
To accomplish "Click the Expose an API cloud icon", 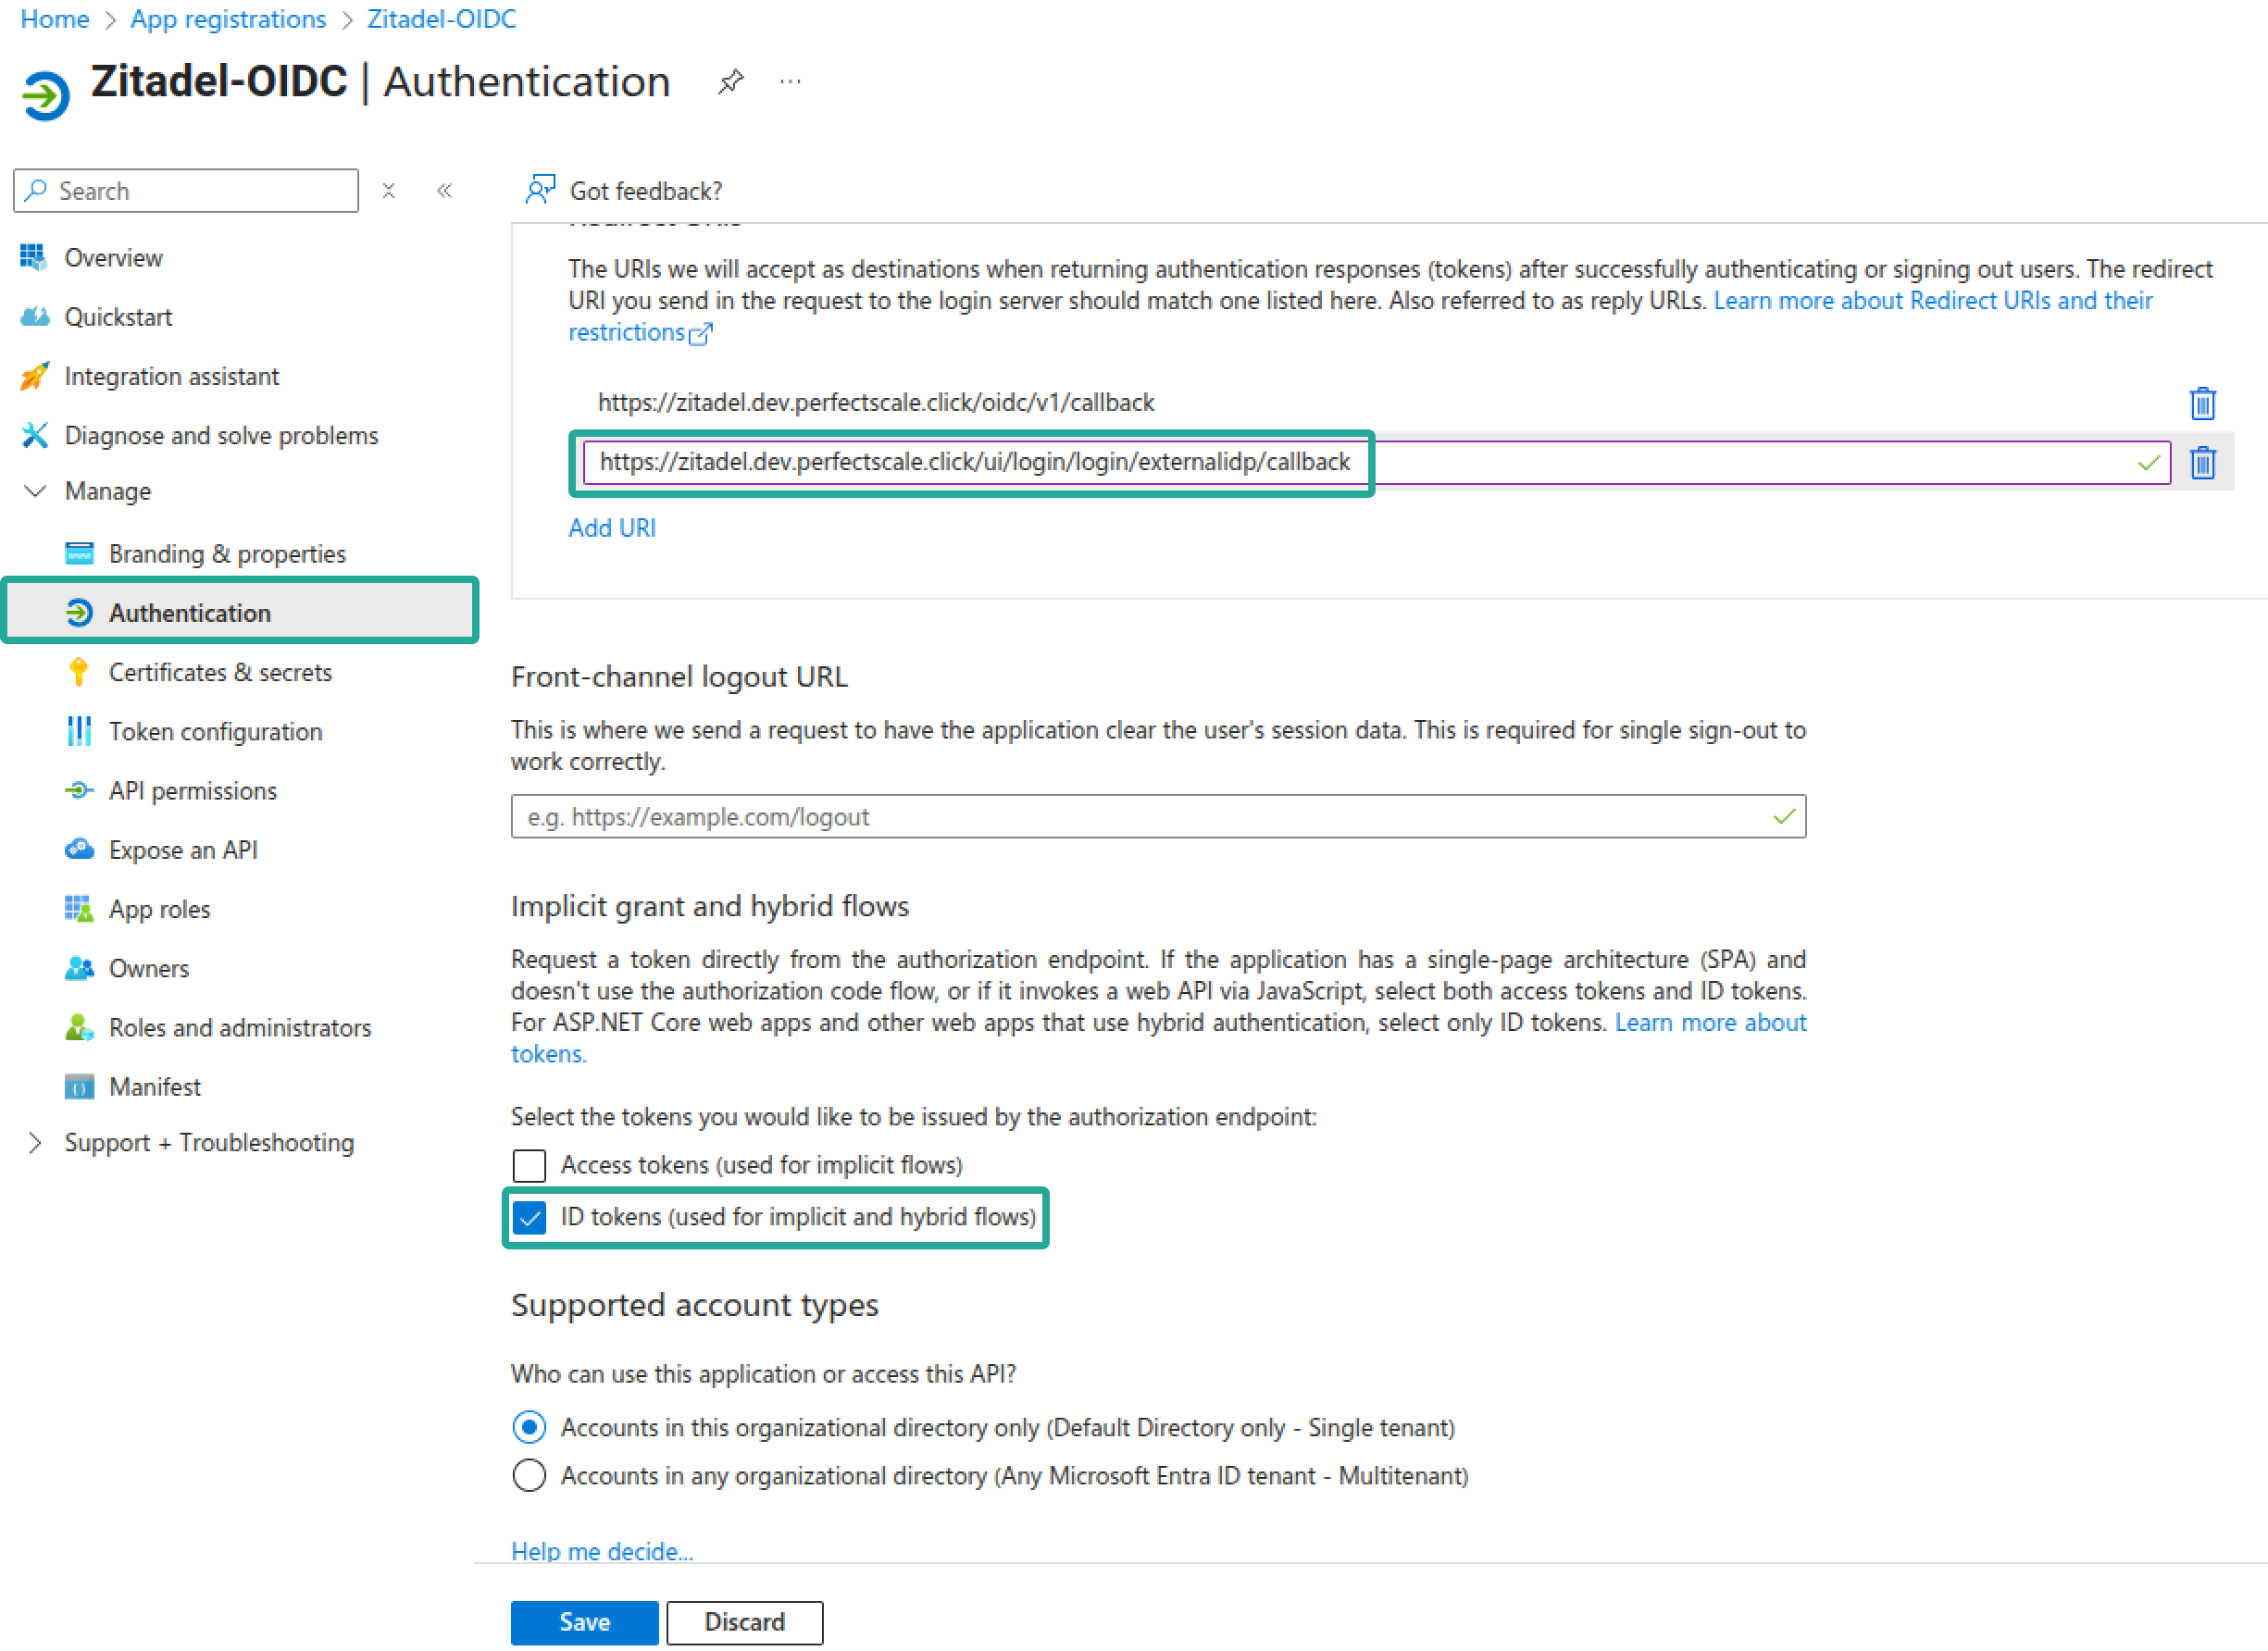I will click(x=79, y=849).
